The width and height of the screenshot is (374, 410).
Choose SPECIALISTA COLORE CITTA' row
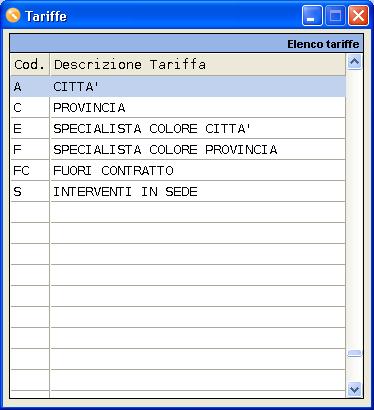(178, 129)
